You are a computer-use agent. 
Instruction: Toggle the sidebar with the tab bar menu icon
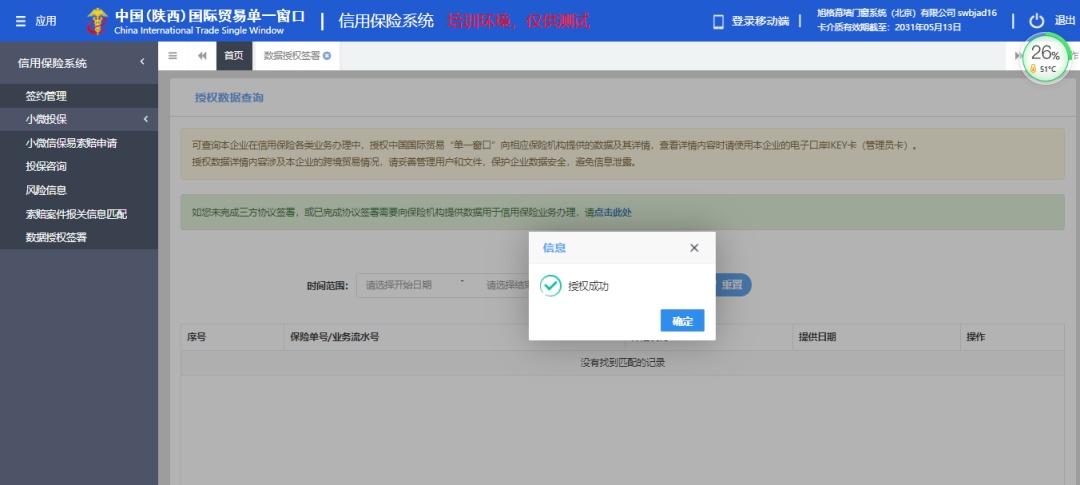173,56
